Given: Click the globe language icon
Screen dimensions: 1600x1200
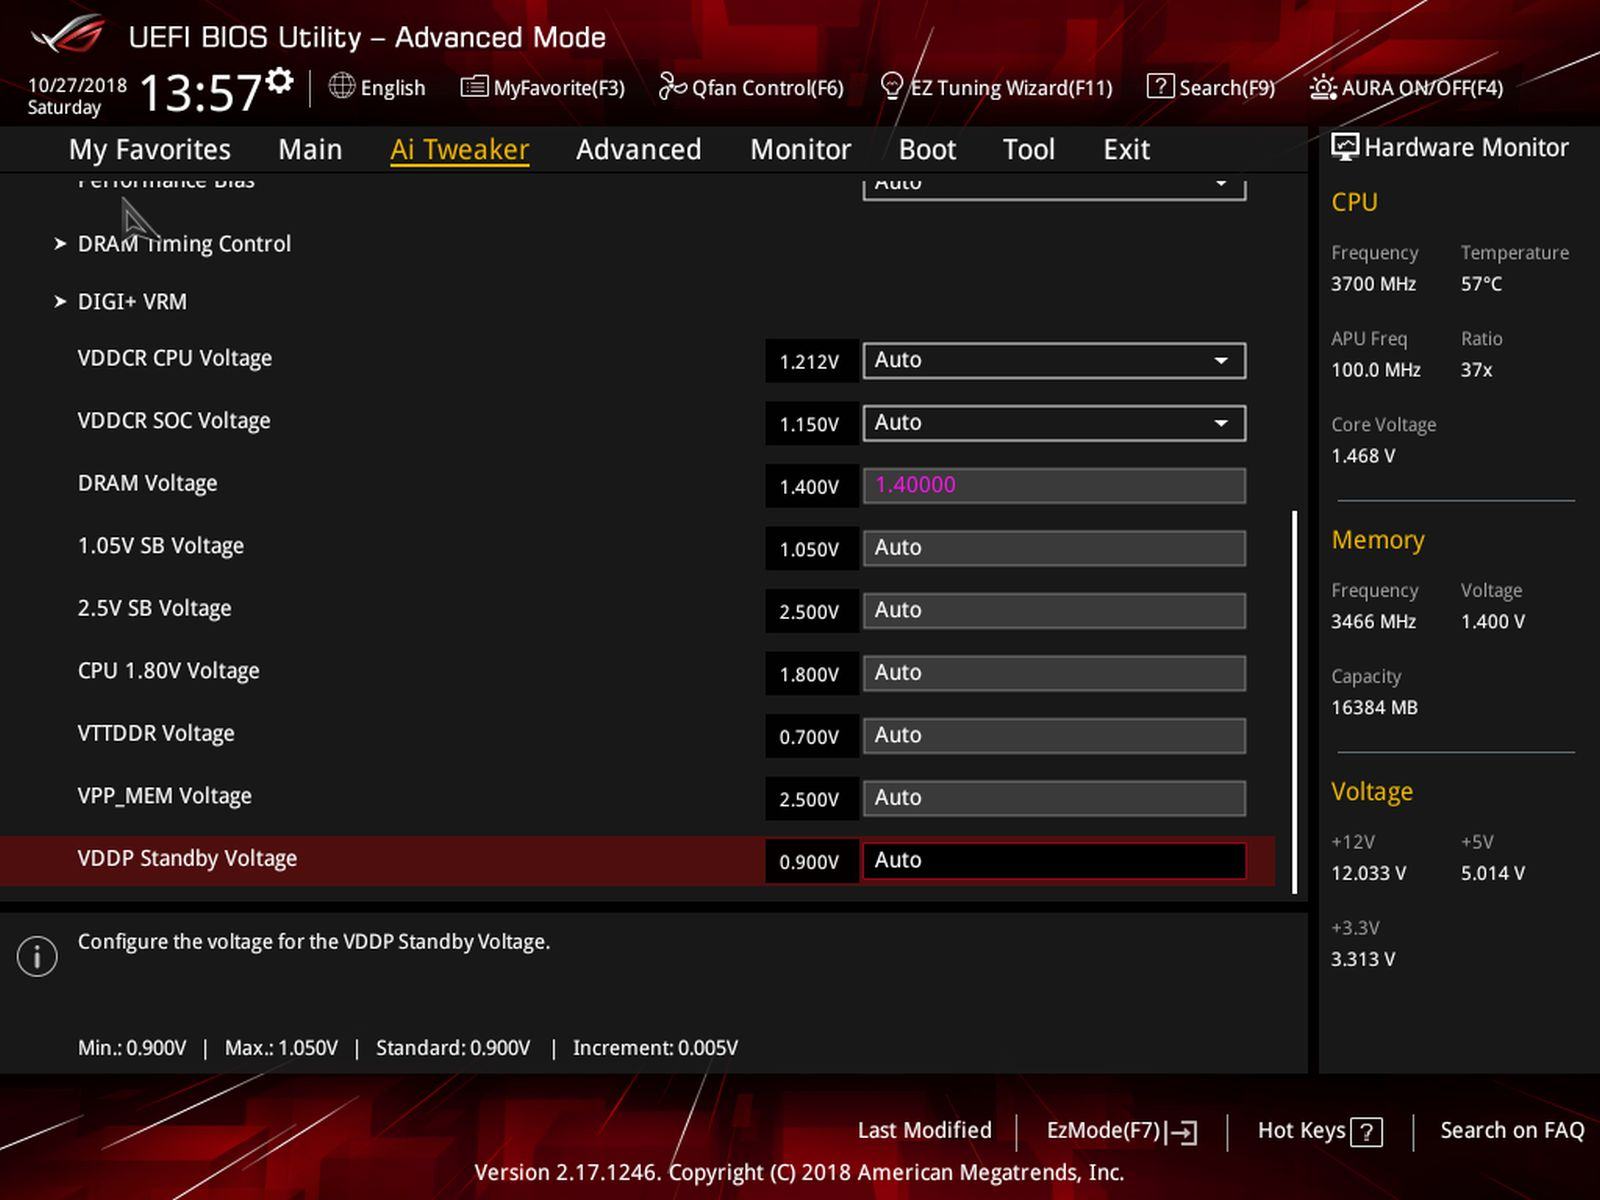Looking at the screenshot, I should [342, 87].
